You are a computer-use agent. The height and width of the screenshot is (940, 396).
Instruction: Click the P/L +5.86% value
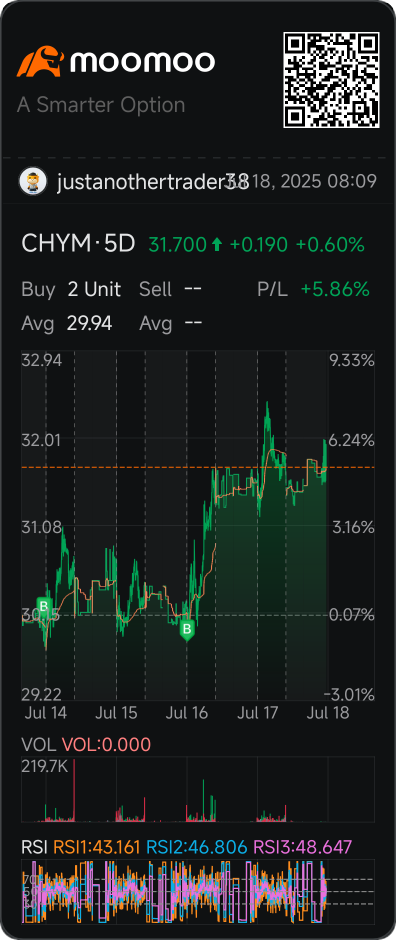[334, 290]
